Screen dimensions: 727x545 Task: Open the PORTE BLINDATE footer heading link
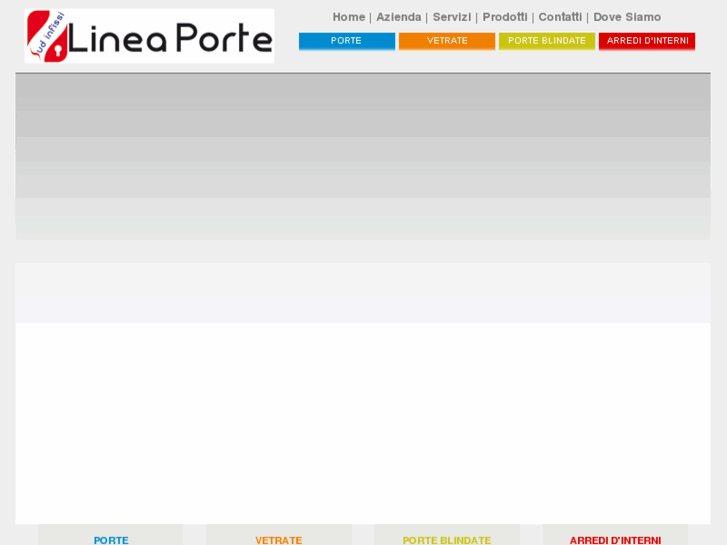[x=447, y=540]
